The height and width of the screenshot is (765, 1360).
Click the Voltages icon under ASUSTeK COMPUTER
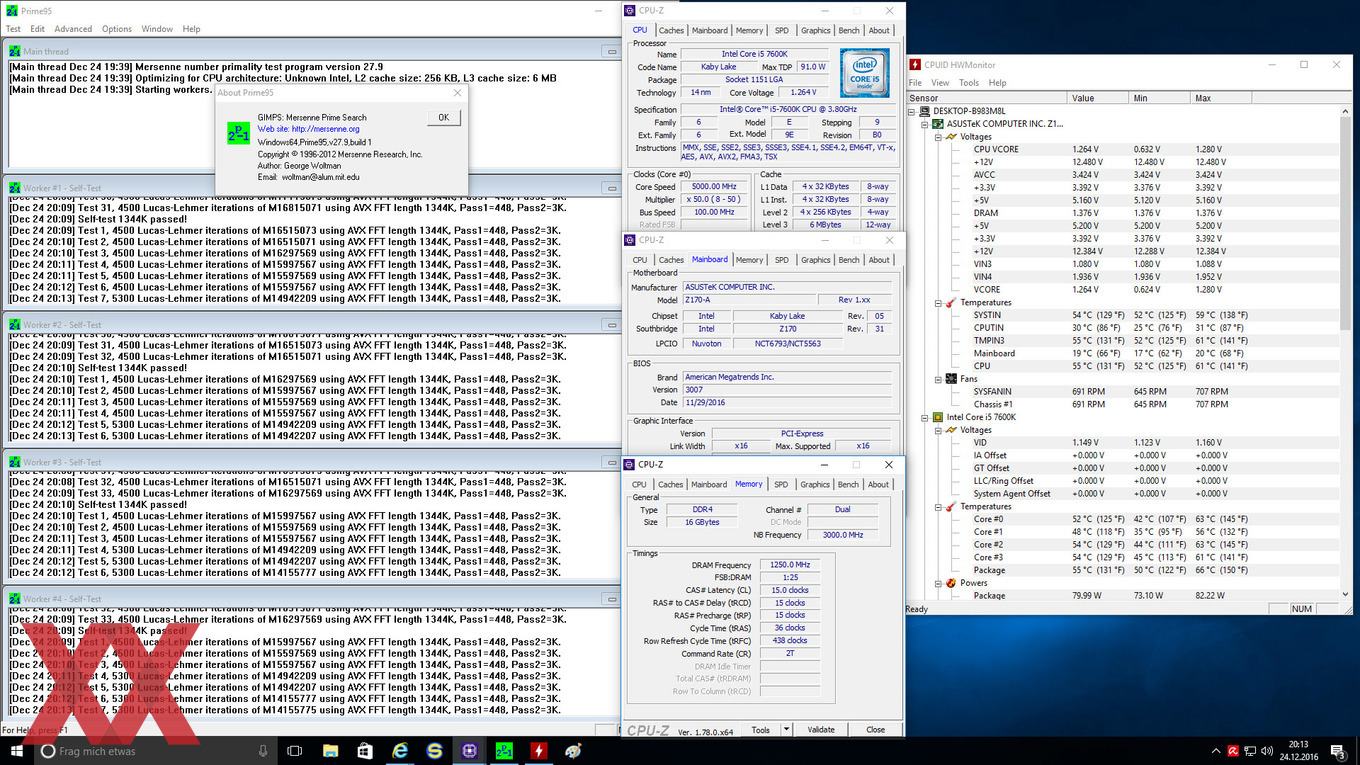coord(951,137)
